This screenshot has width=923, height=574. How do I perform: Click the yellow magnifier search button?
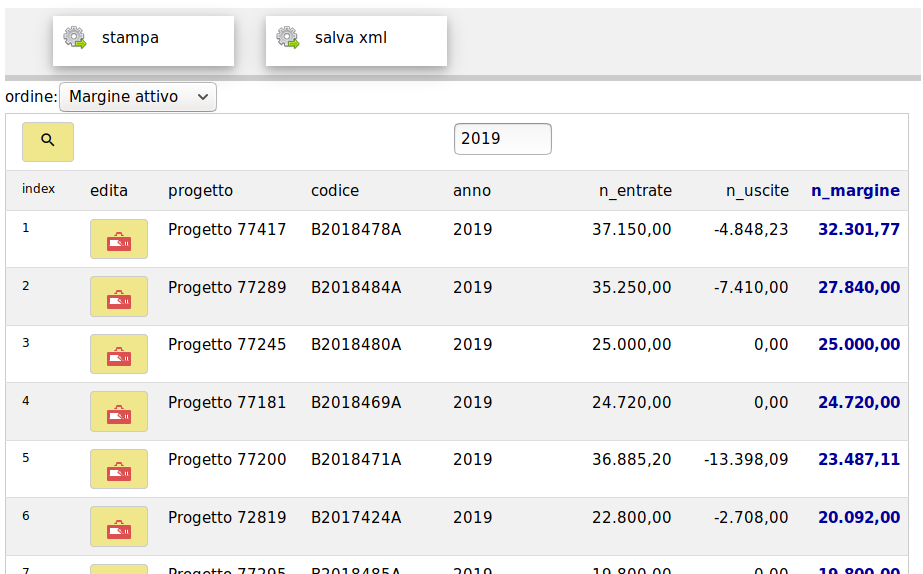(48, 141)
